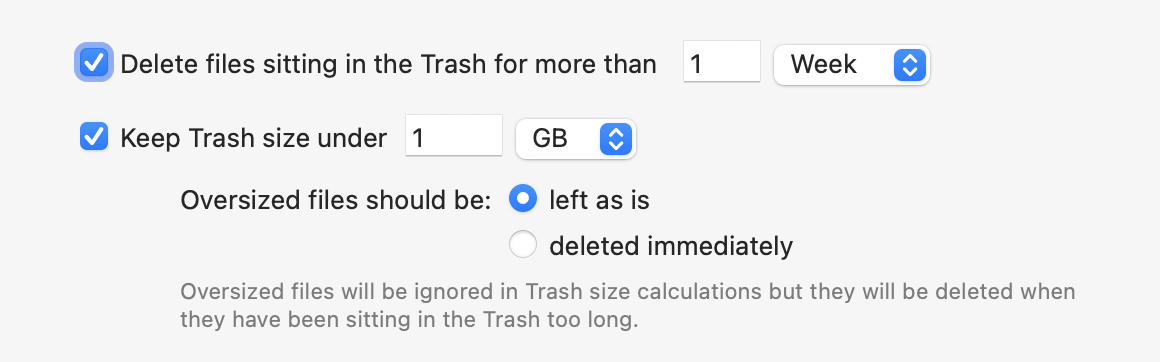Image resolution: width=1160 pixels, height=362 pixels.
Task: Click the blue chevron arrows on Week popup
Action: coord(909,64)
